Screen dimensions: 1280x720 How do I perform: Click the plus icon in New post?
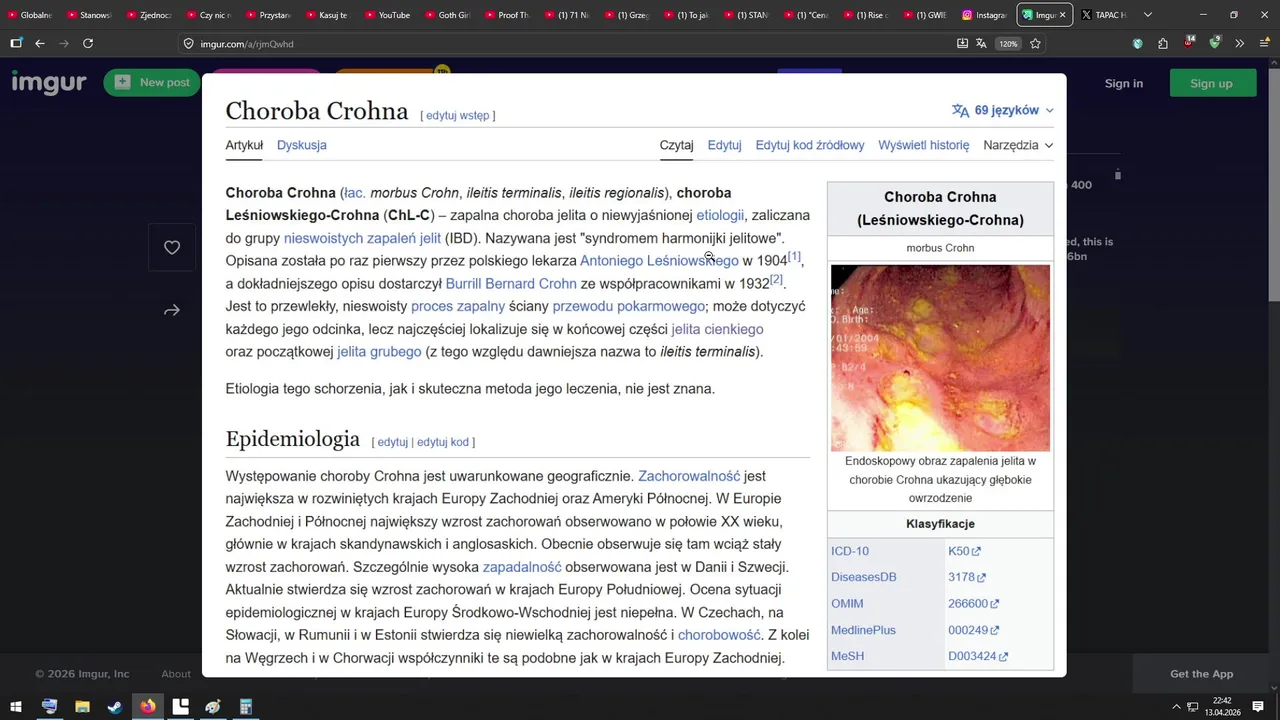pos(123,82)
